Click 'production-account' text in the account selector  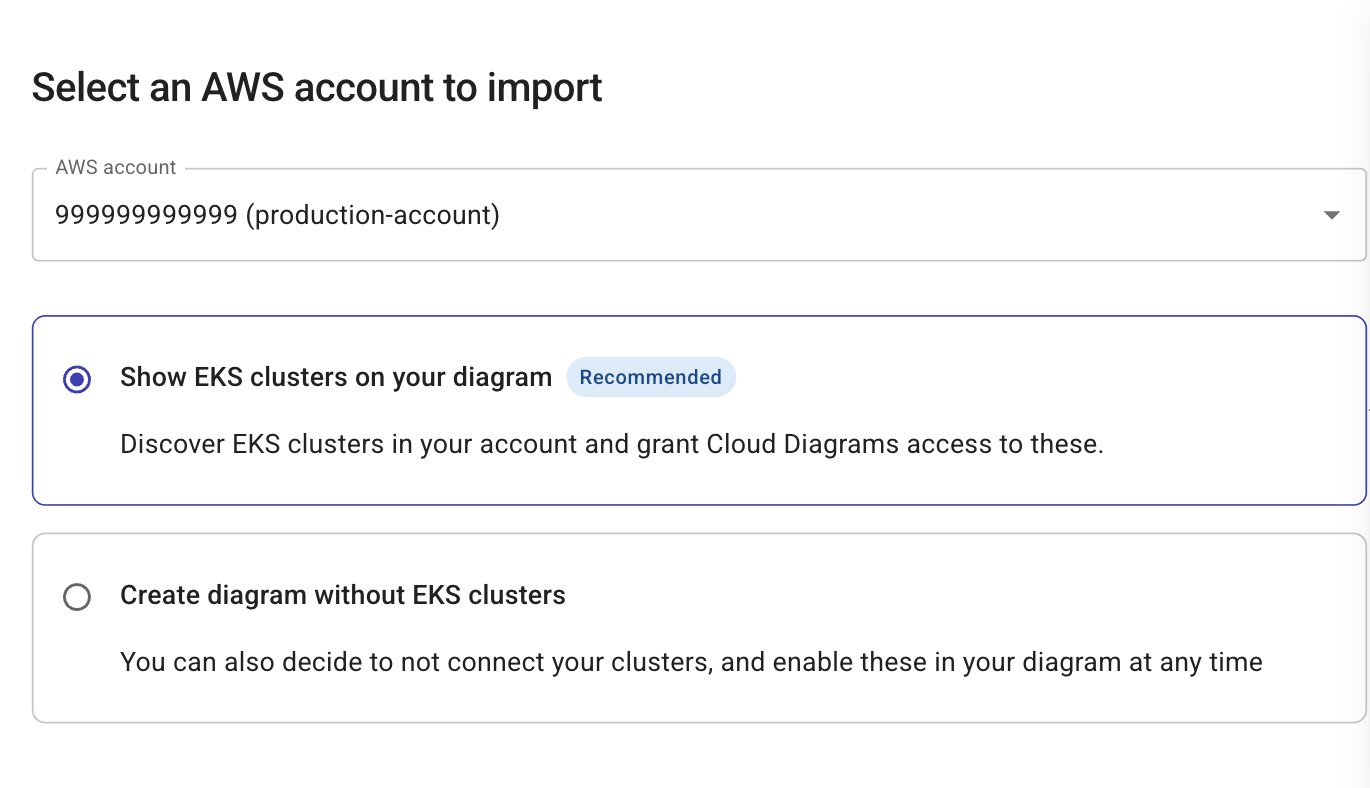(x=372, y=215)
